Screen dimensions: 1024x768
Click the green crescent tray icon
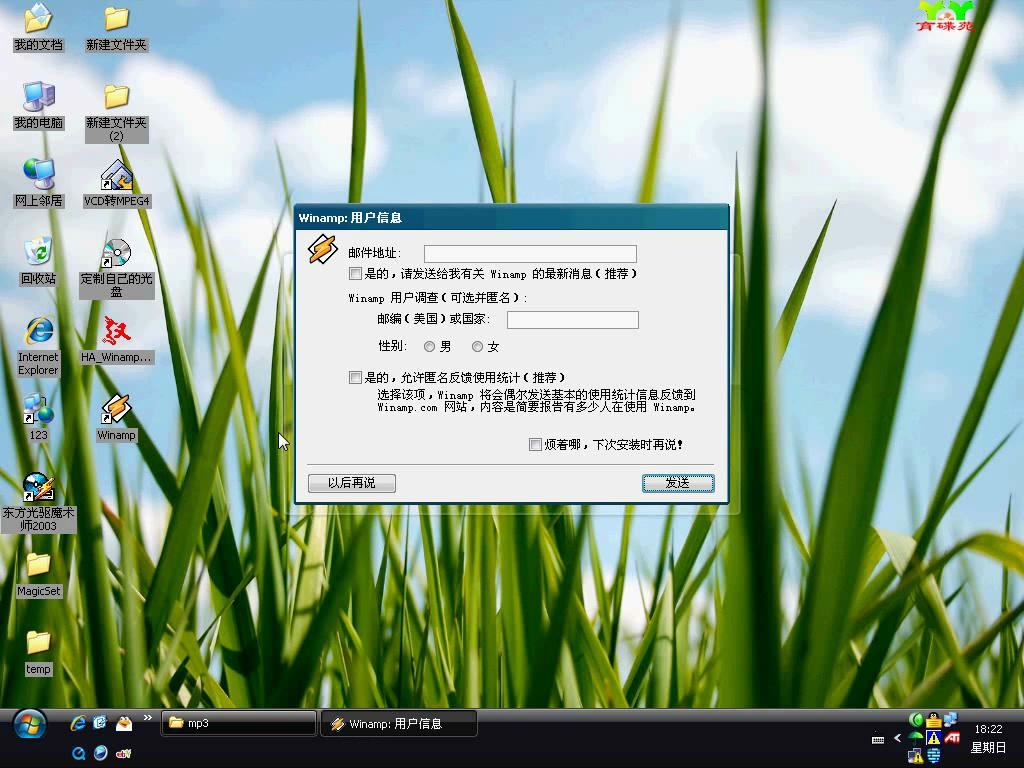click(916, 720)
